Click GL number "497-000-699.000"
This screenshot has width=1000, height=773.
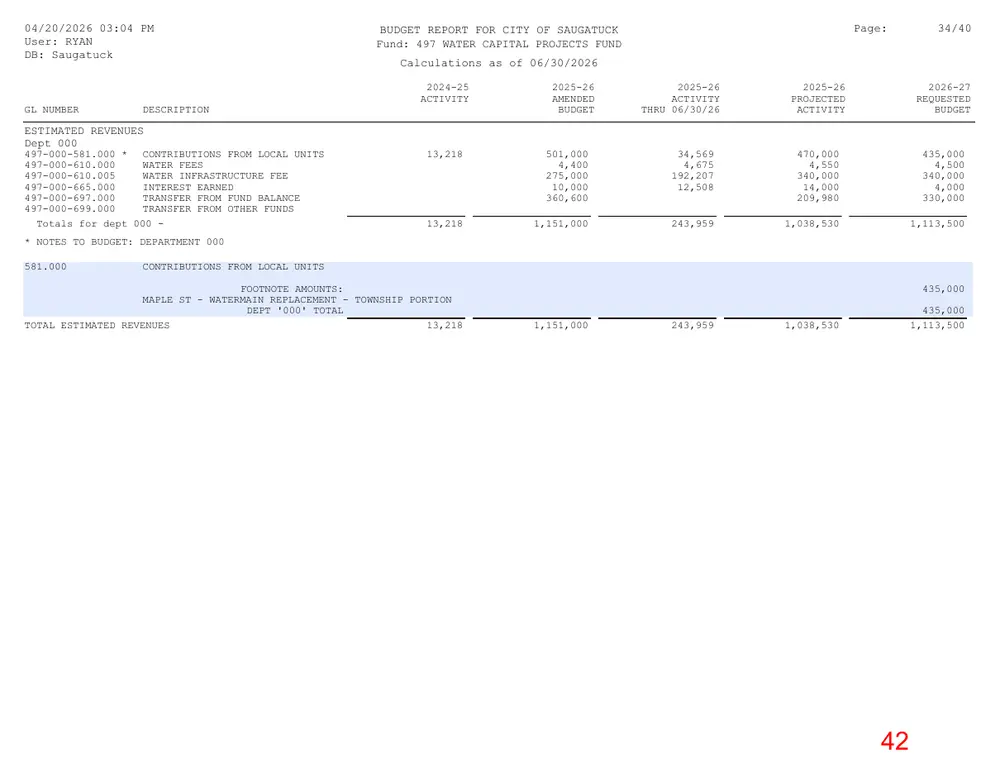(x=70, y=209)
